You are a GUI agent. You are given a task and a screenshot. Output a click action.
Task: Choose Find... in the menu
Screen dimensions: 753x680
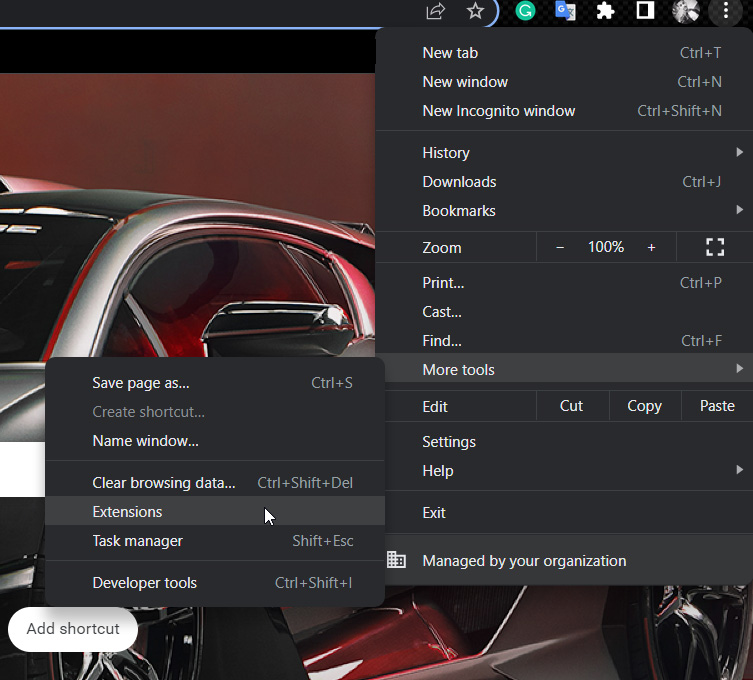(x=564, y=341)
